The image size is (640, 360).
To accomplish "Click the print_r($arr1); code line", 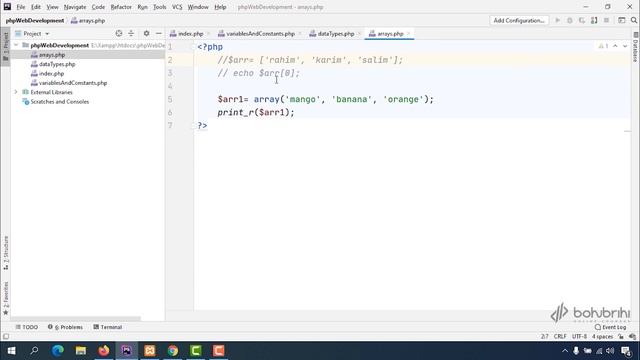I will pyautogui.click(x=256, y=112).
